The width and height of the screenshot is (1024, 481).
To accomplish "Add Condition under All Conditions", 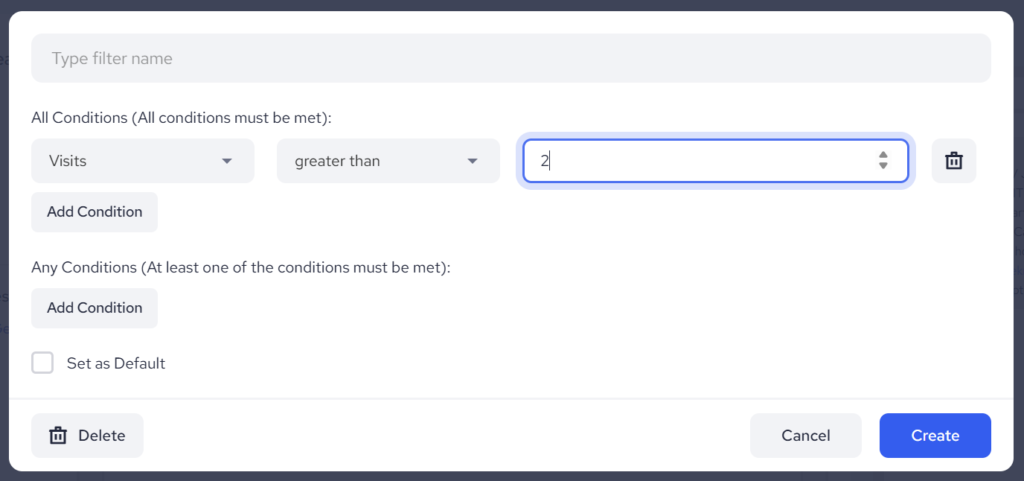I will (x=94, y=212).
